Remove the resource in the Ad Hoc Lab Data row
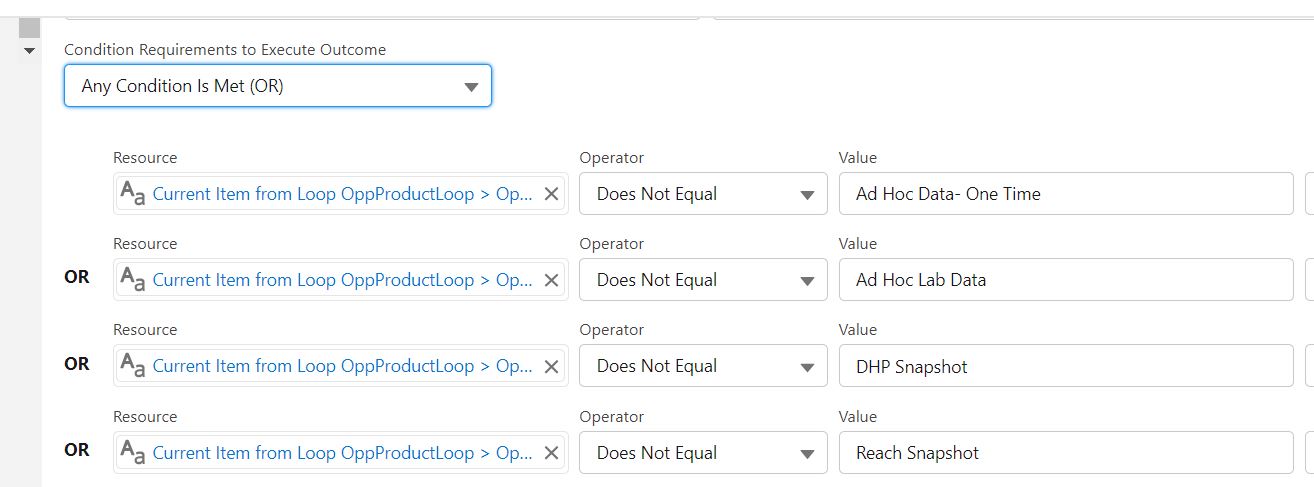The height and width of the screenshot is (487, 1314). (551, 280)
